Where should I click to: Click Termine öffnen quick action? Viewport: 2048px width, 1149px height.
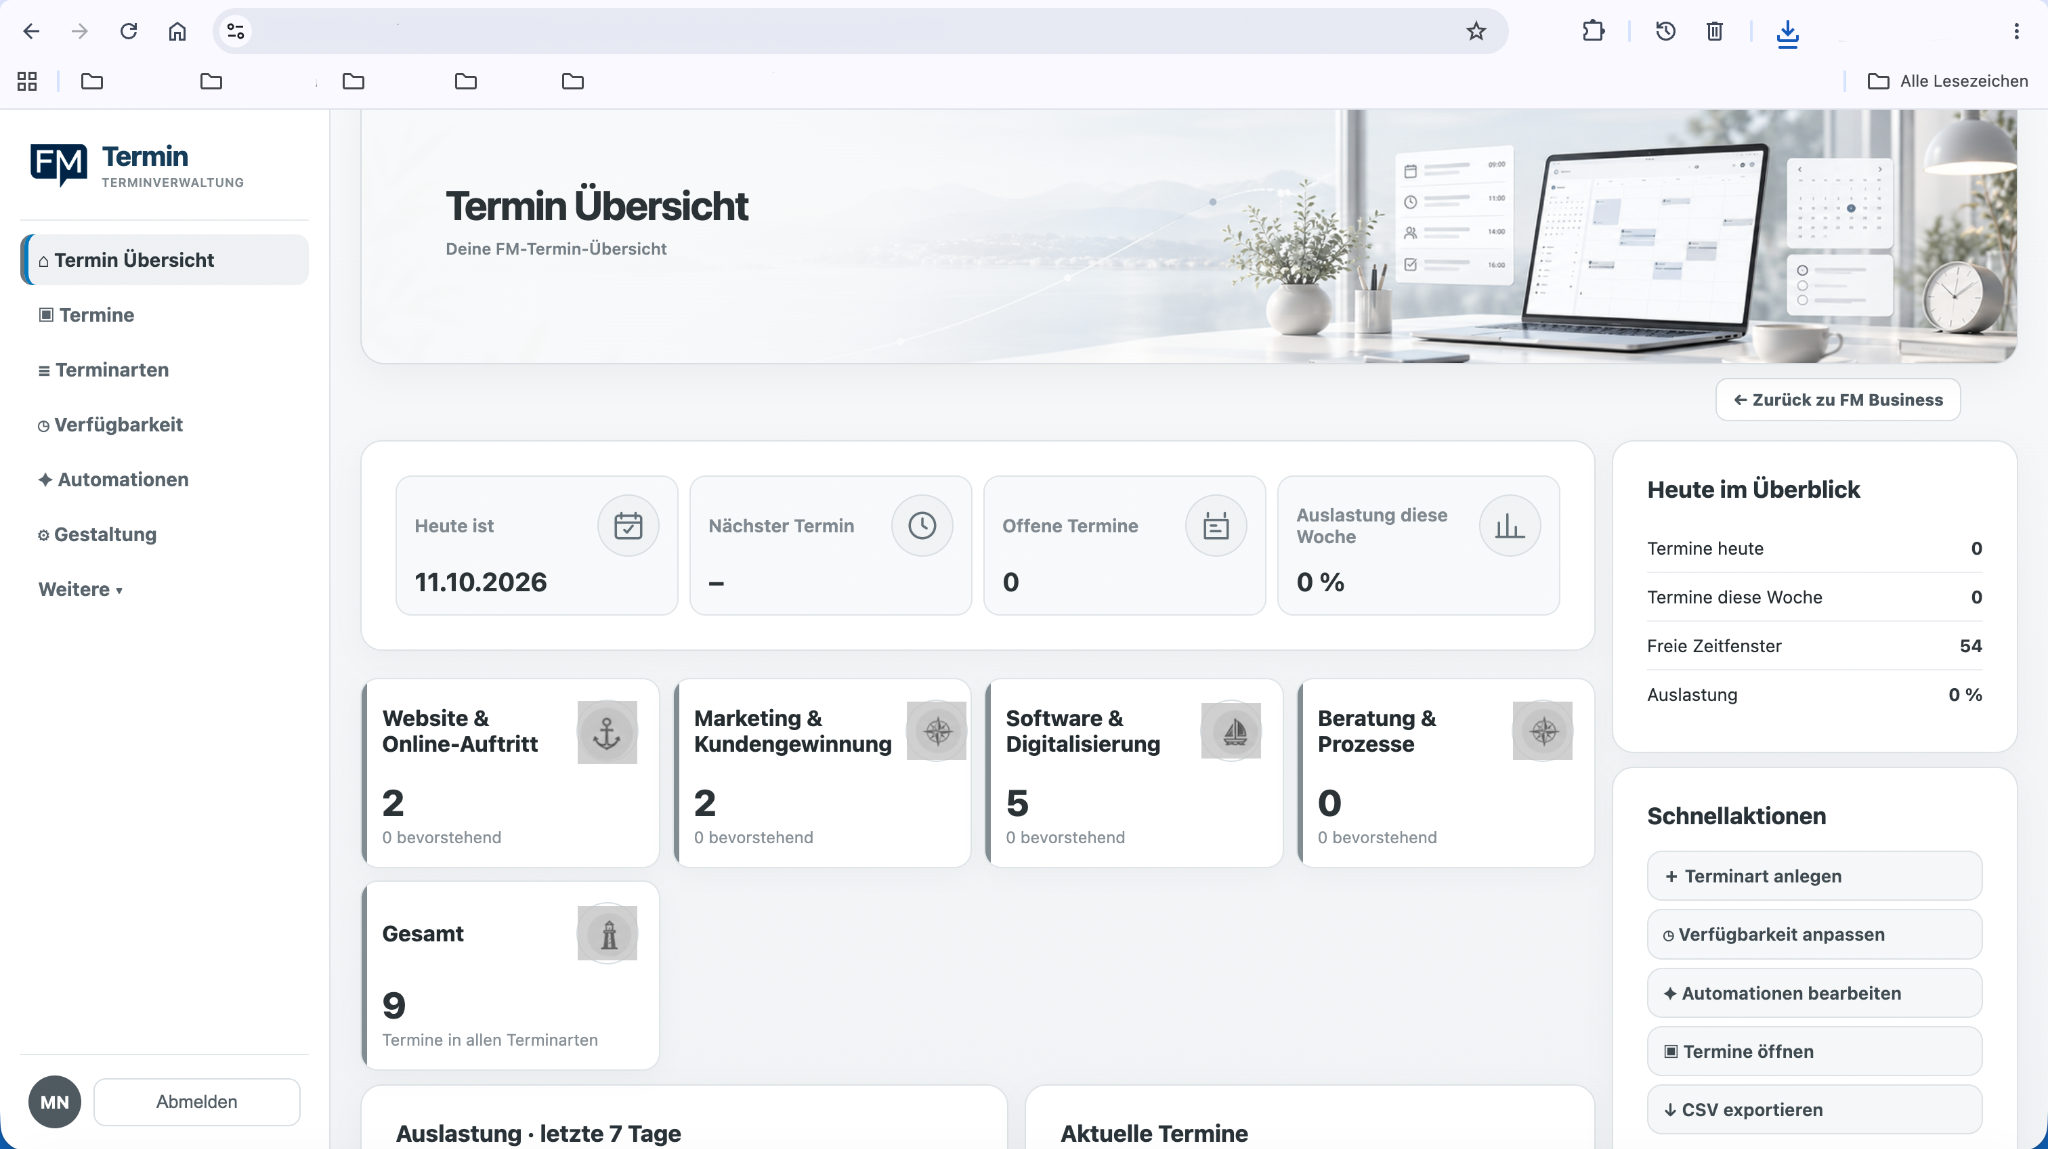[x=1814, y=1052]
